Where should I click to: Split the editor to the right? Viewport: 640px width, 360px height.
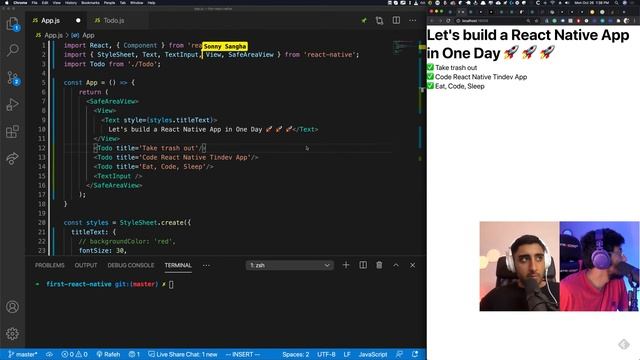click(x=396, y=20)
